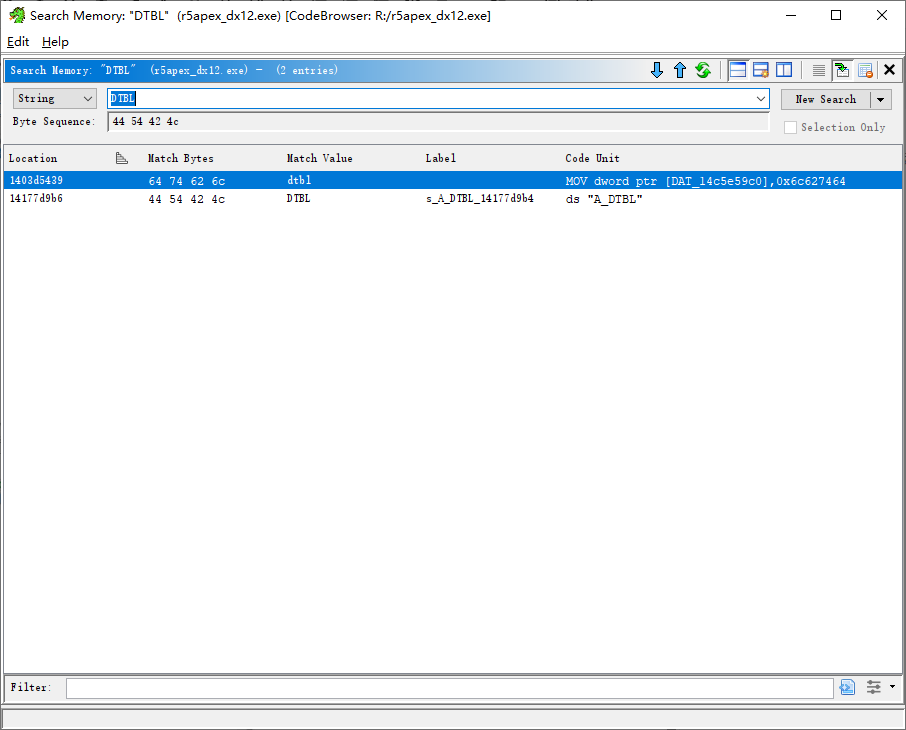Open the Edit menu
The height and width of the screenshot is (730, 906).
coord(18,42)
